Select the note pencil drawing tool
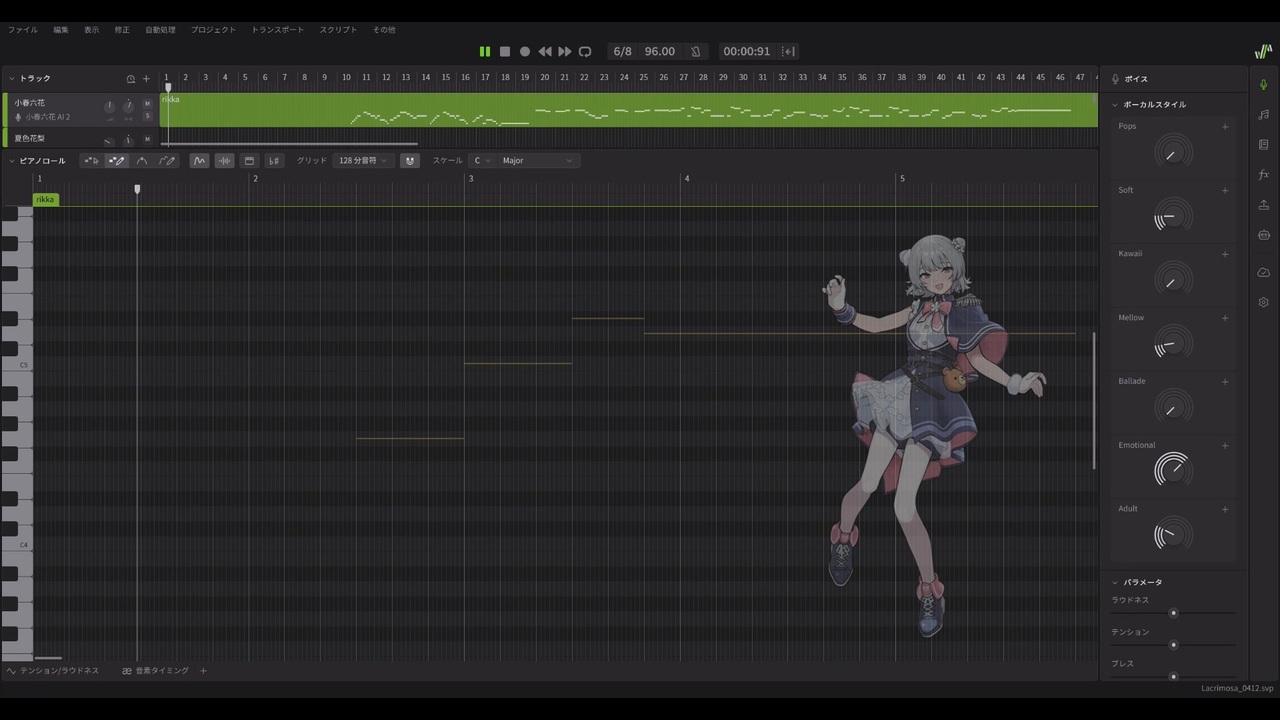Image resolution: width=1280 pixels, height=720 pixels. click(116, 161)
